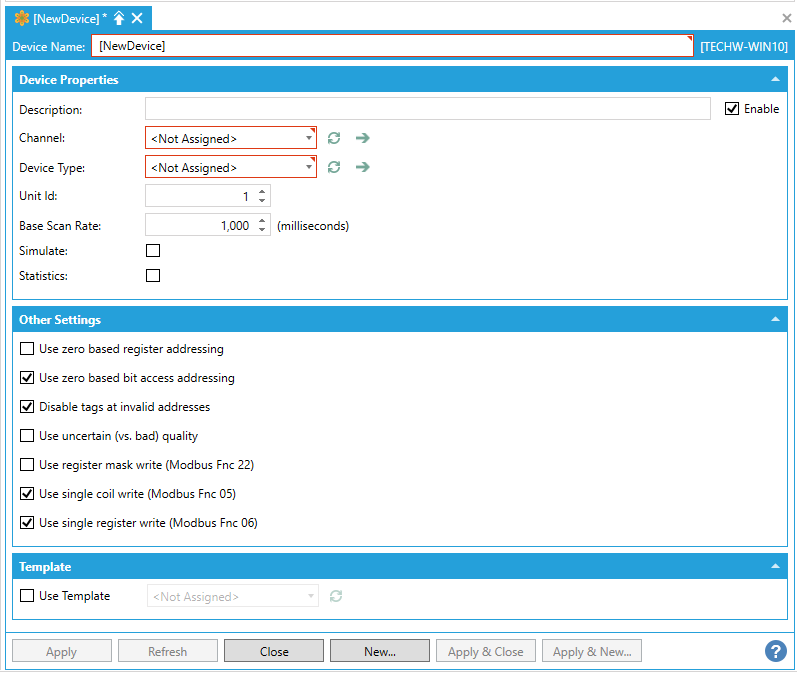The image size is (800, 675).
Task: Click the Device Type refresh icon
Action: pos(334,167)
